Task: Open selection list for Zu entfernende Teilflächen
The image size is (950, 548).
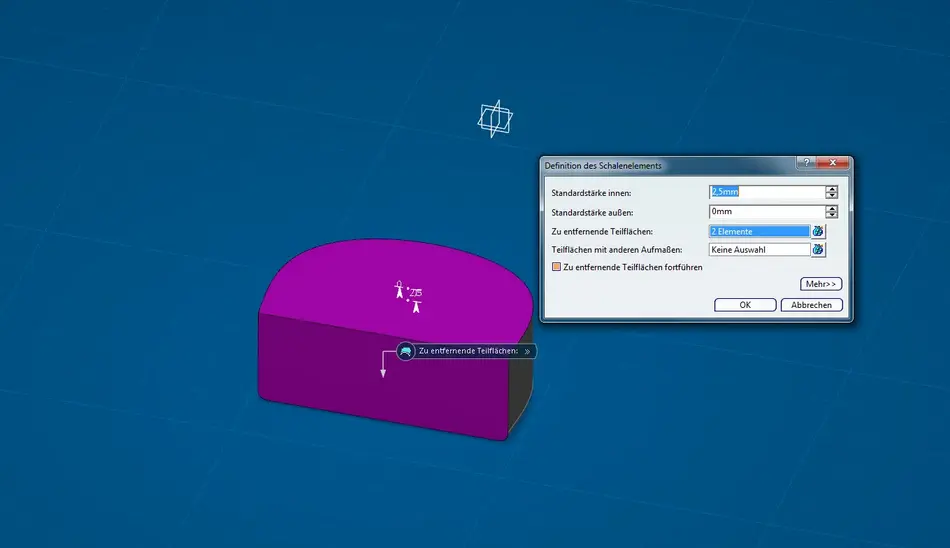Action: coord(818,231)
